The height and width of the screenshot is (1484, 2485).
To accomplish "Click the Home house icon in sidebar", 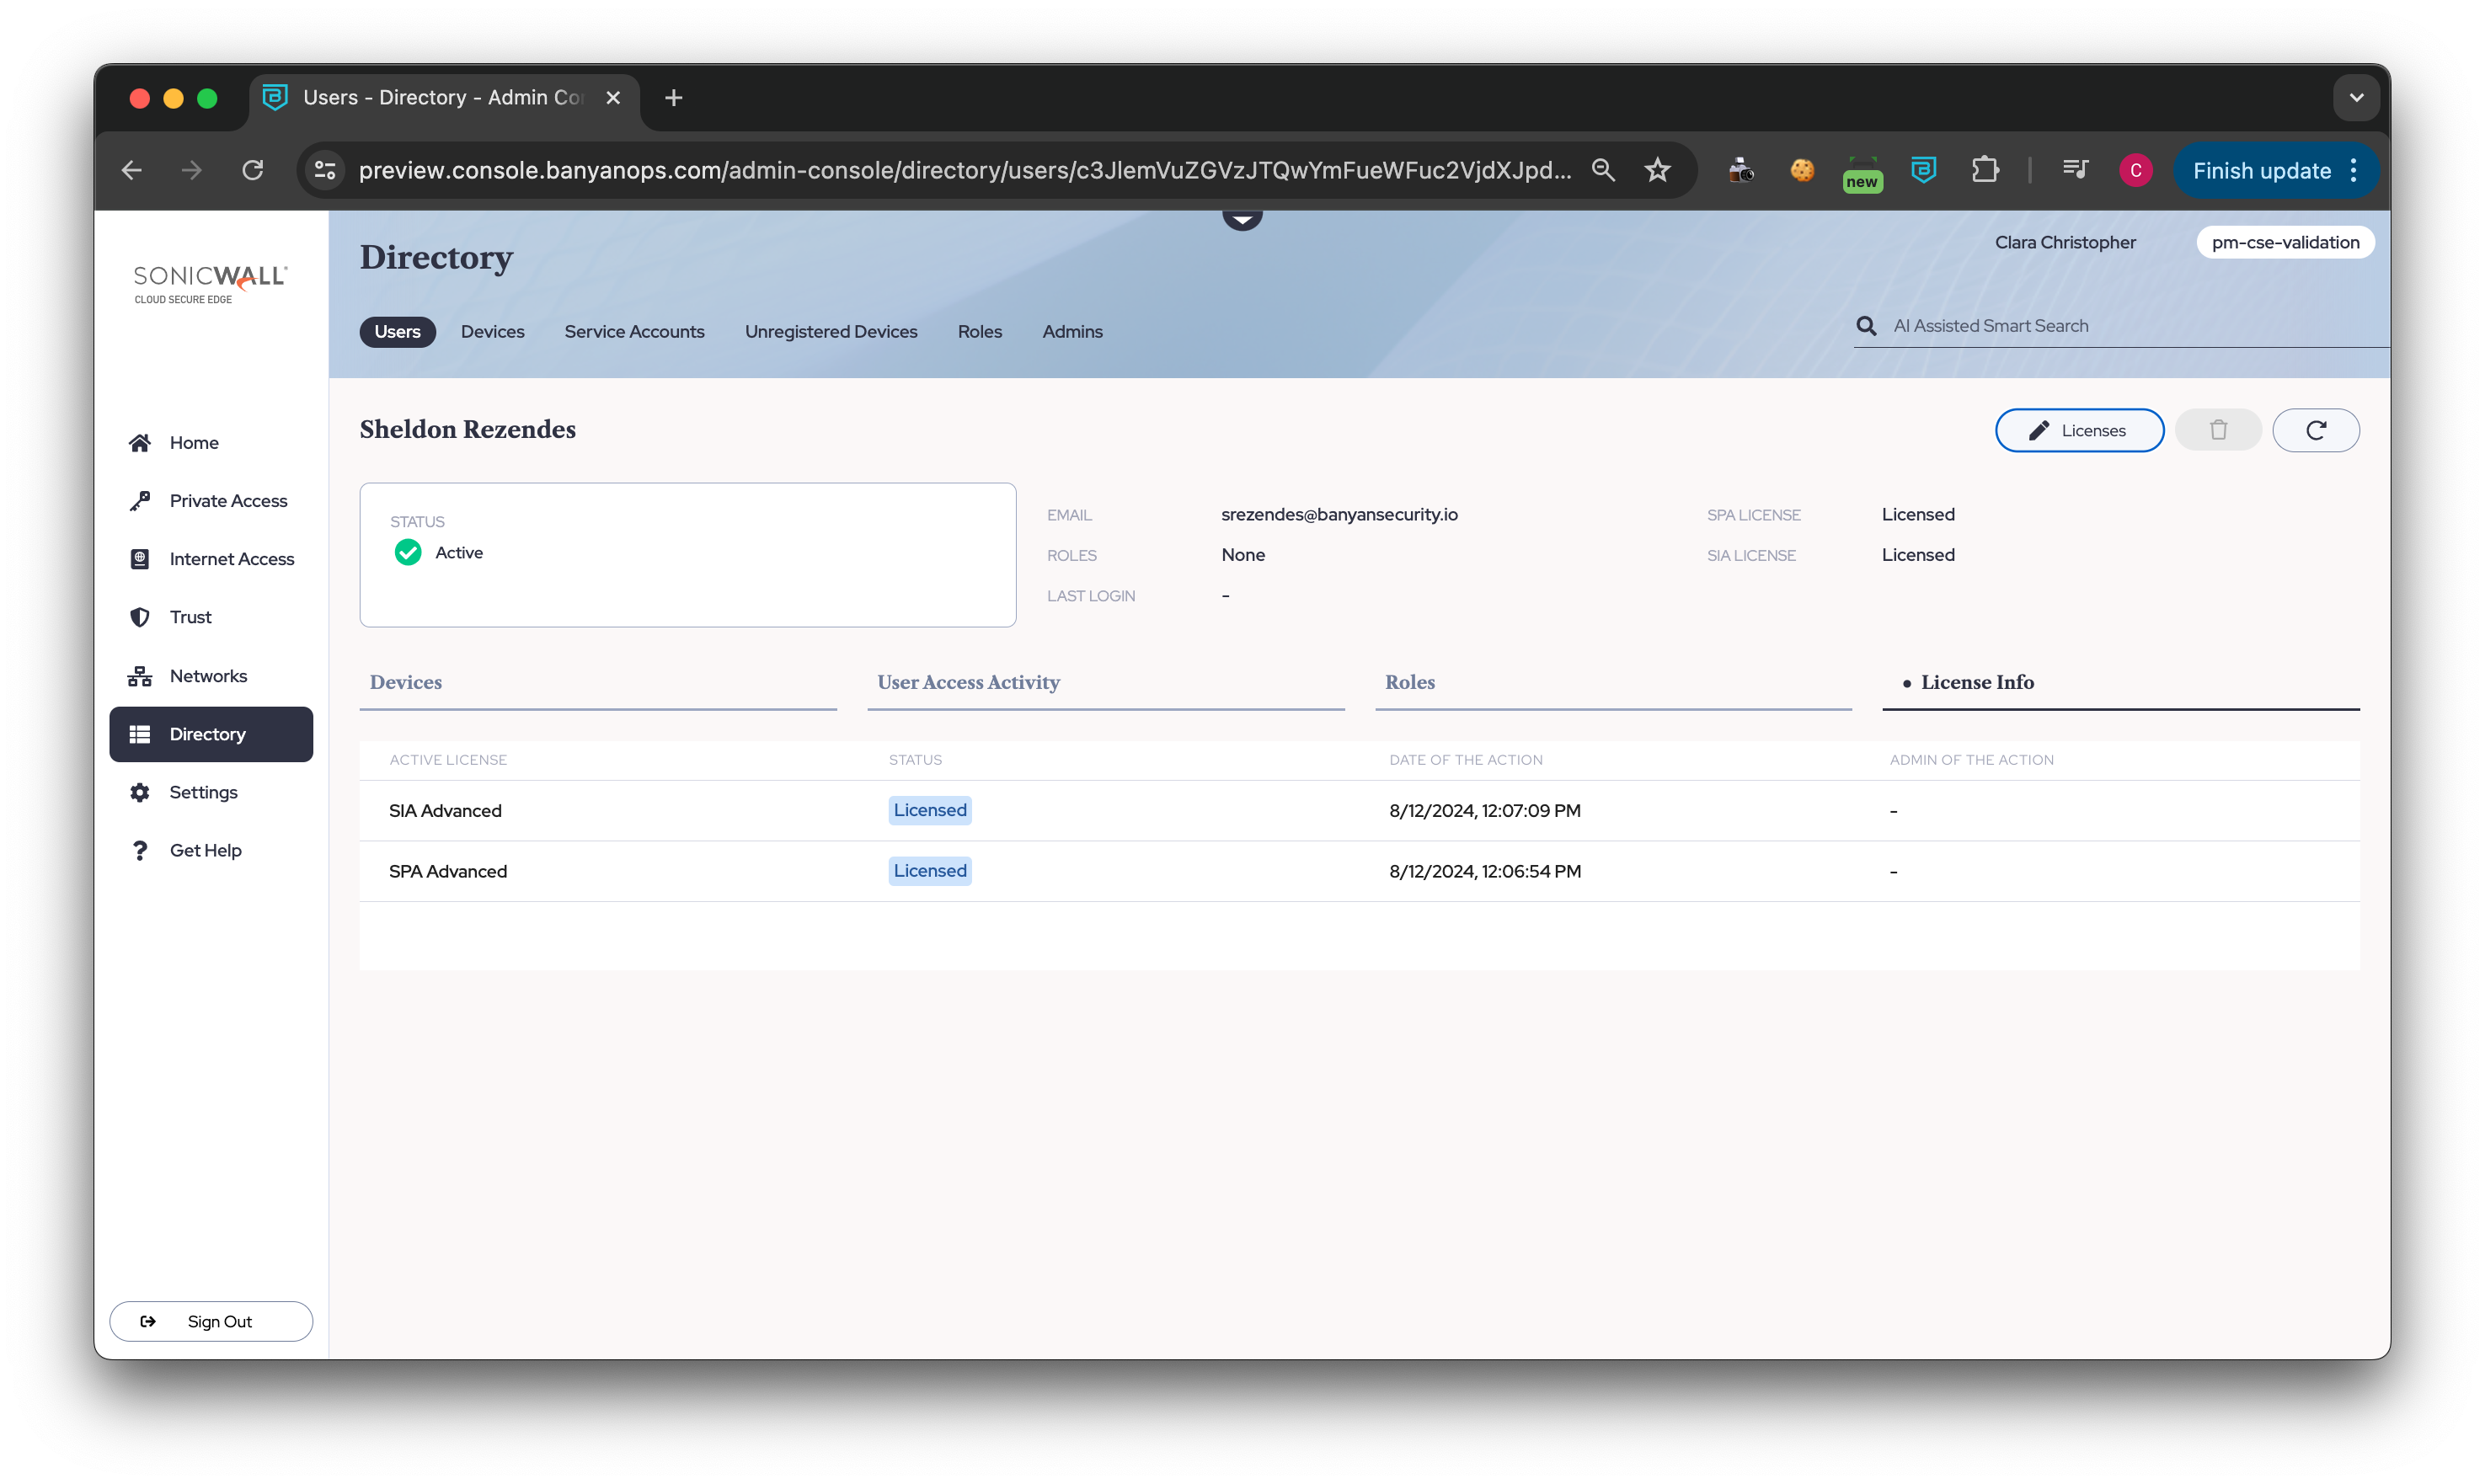I will point(140,443).
